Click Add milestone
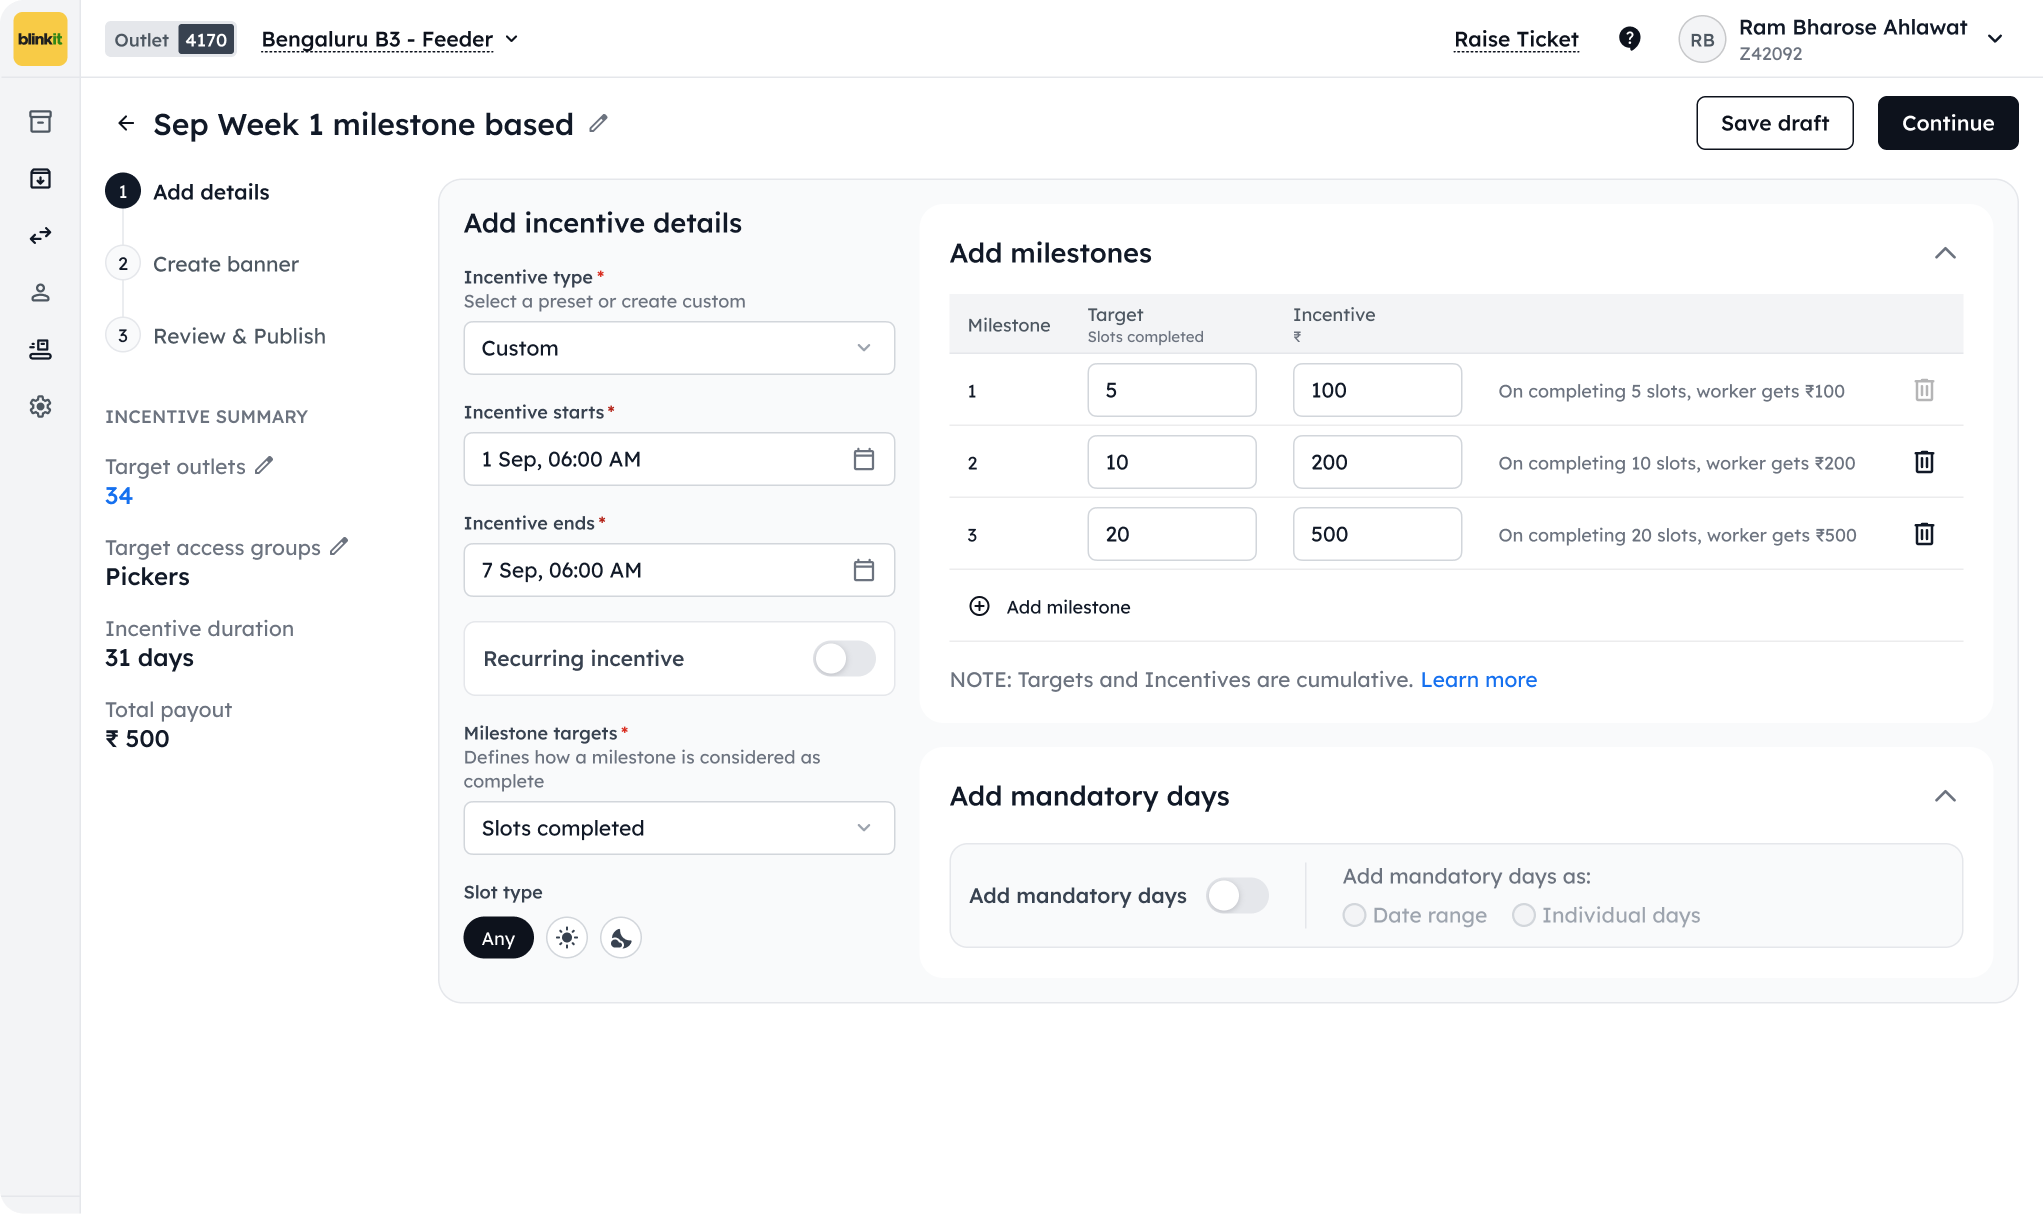Viewport: 2043px width, 1214px height. [x=1050, y=607]
